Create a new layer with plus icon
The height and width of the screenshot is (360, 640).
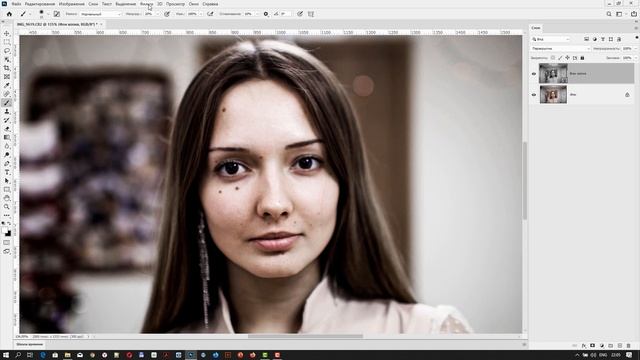(x=620, y=346)
